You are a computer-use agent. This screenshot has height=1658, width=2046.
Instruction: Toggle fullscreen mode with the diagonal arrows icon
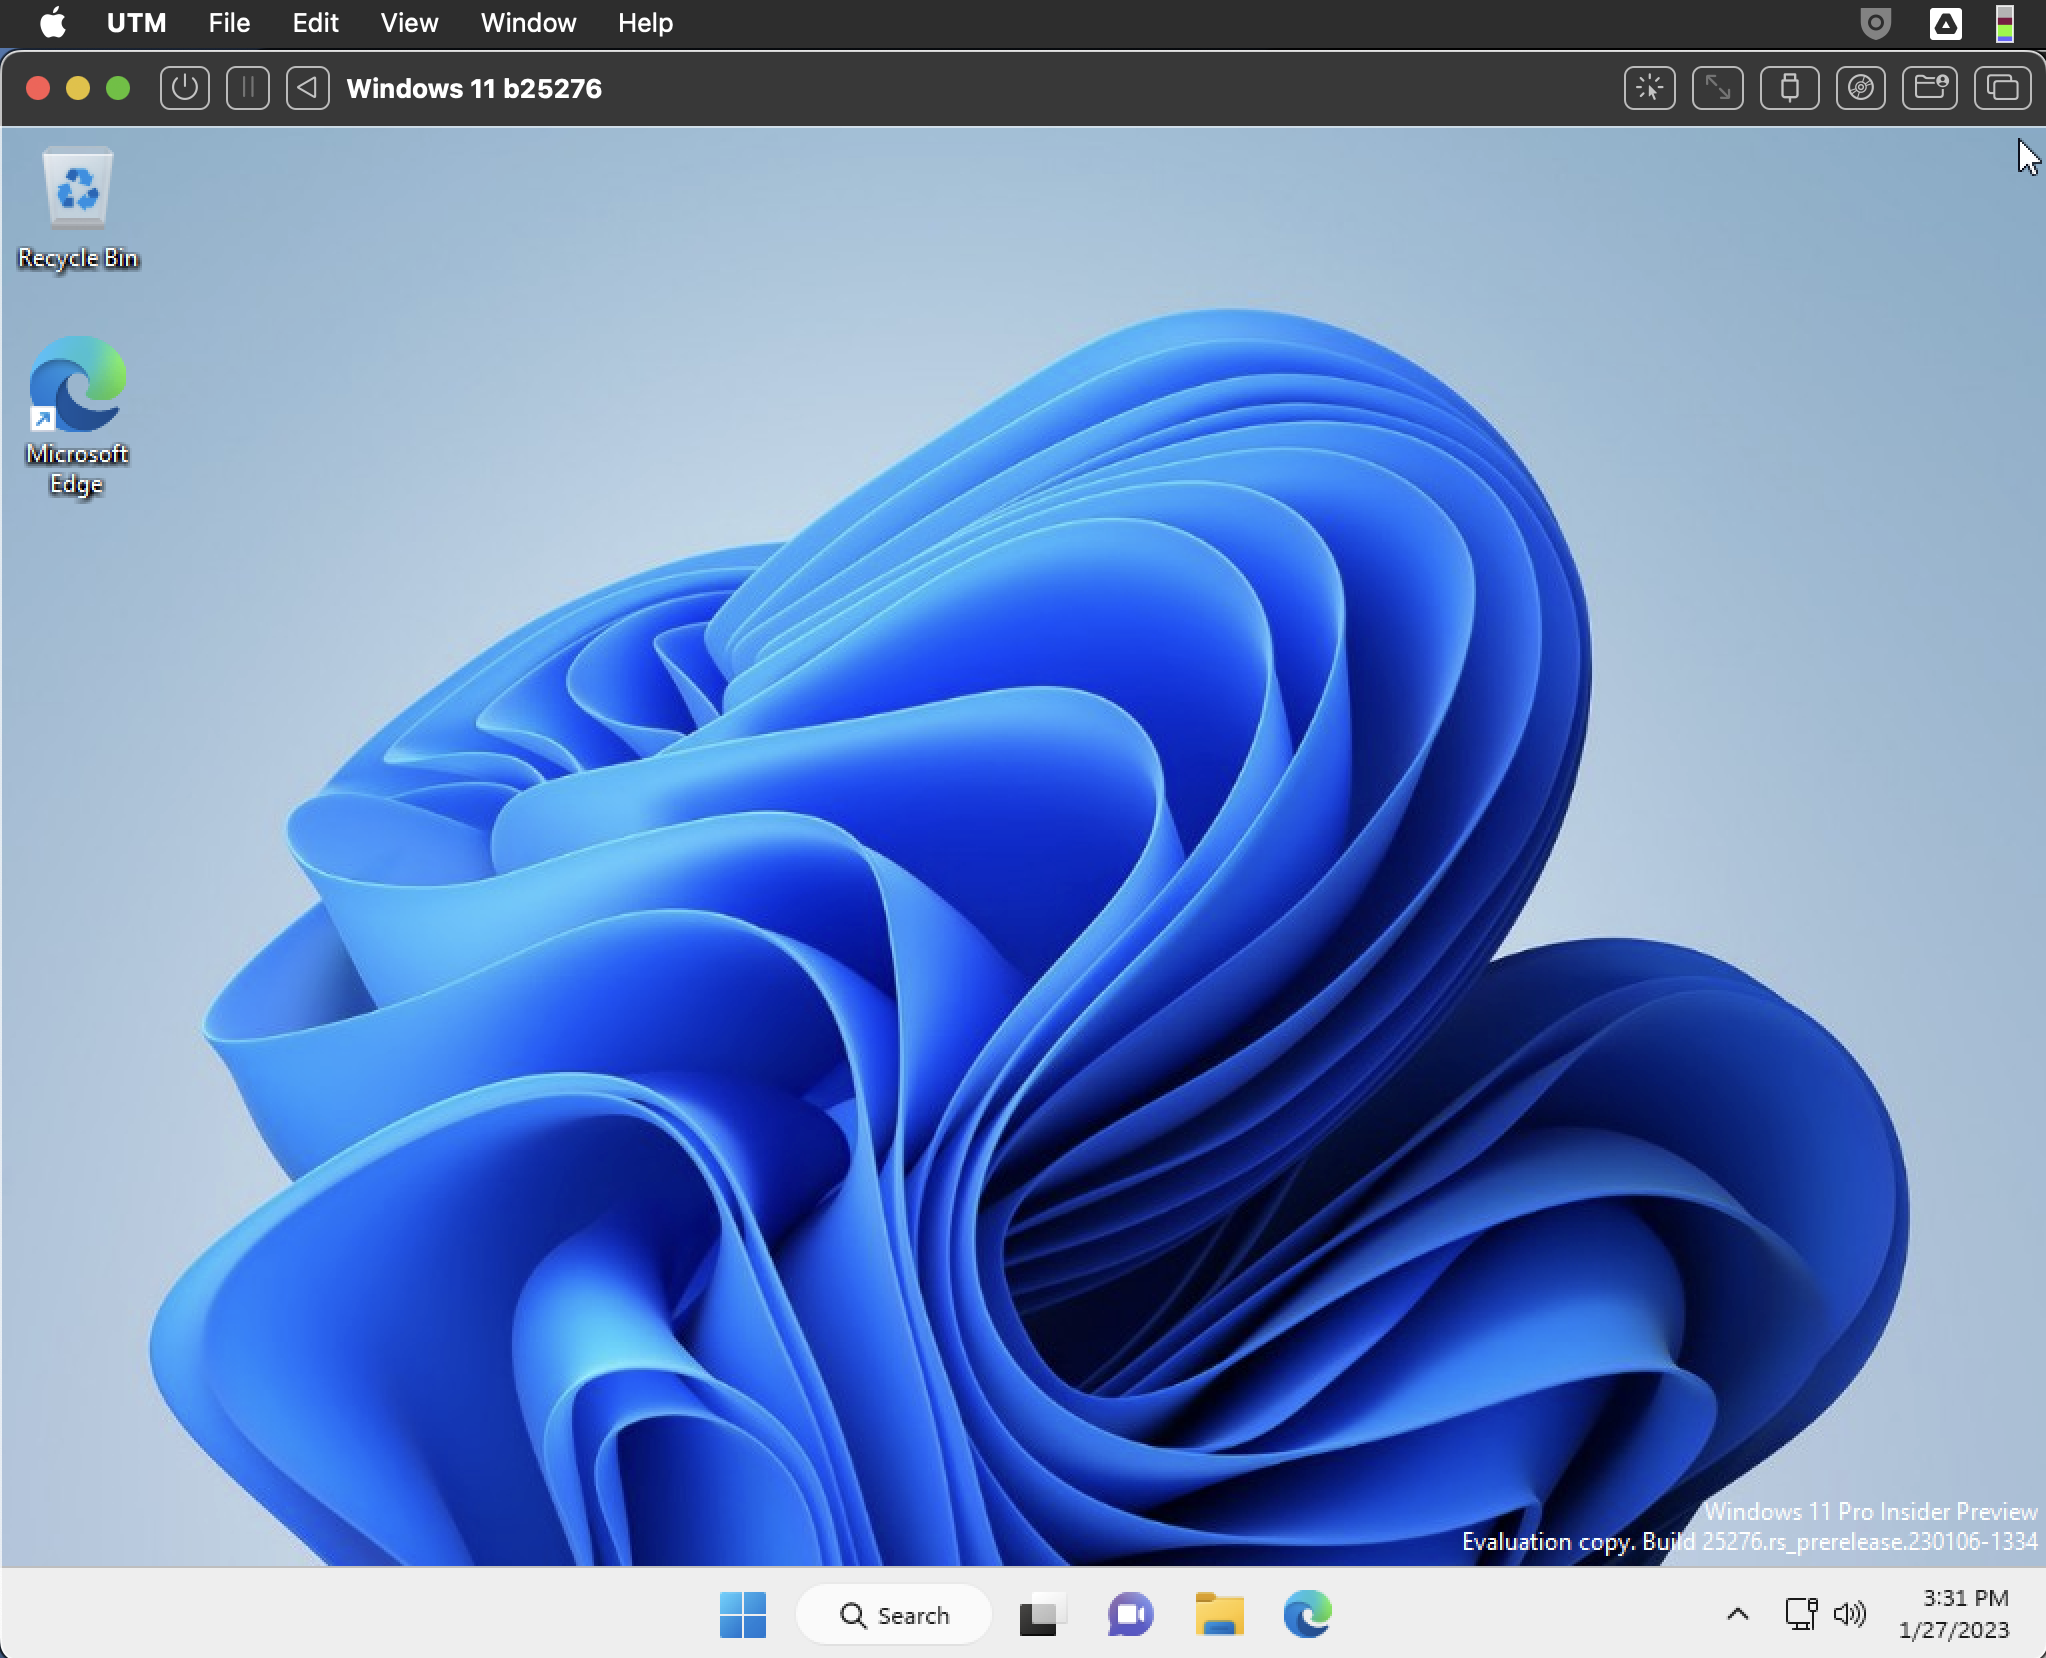pyautogui.click(x=1718, y=88)
